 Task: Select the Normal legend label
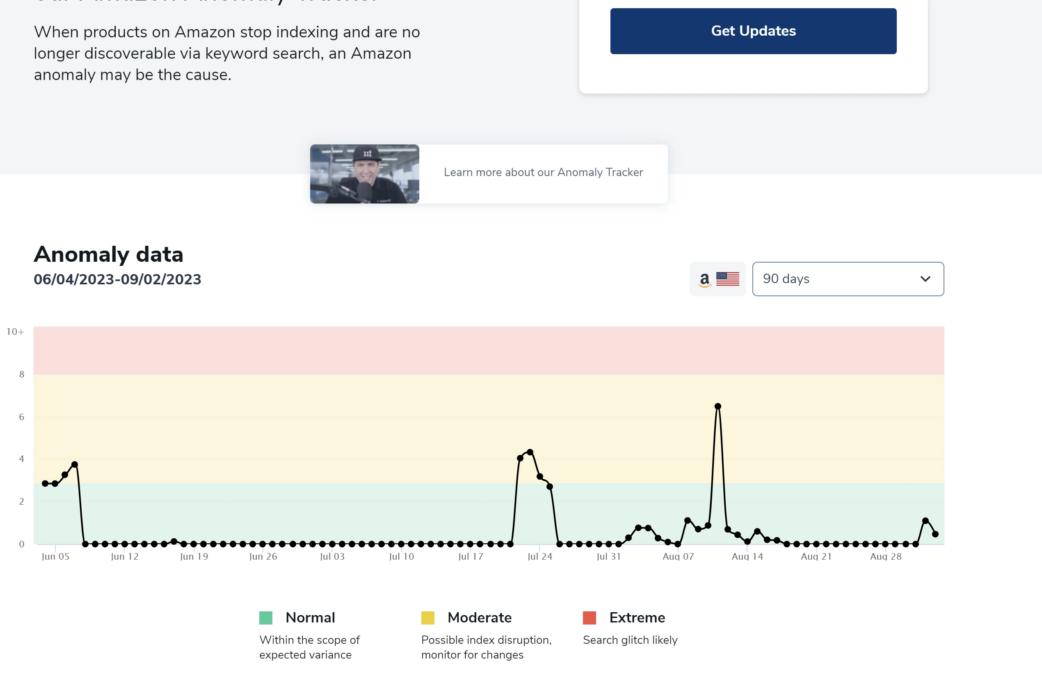[310, 617]
